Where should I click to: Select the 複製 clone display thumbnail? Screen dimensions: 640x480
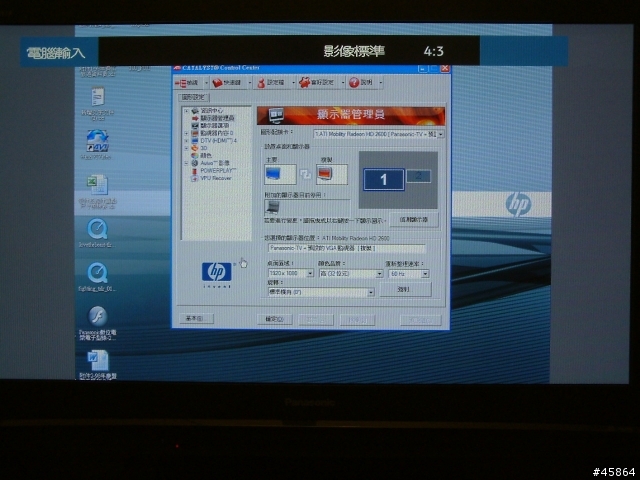[x=331, y=174]
